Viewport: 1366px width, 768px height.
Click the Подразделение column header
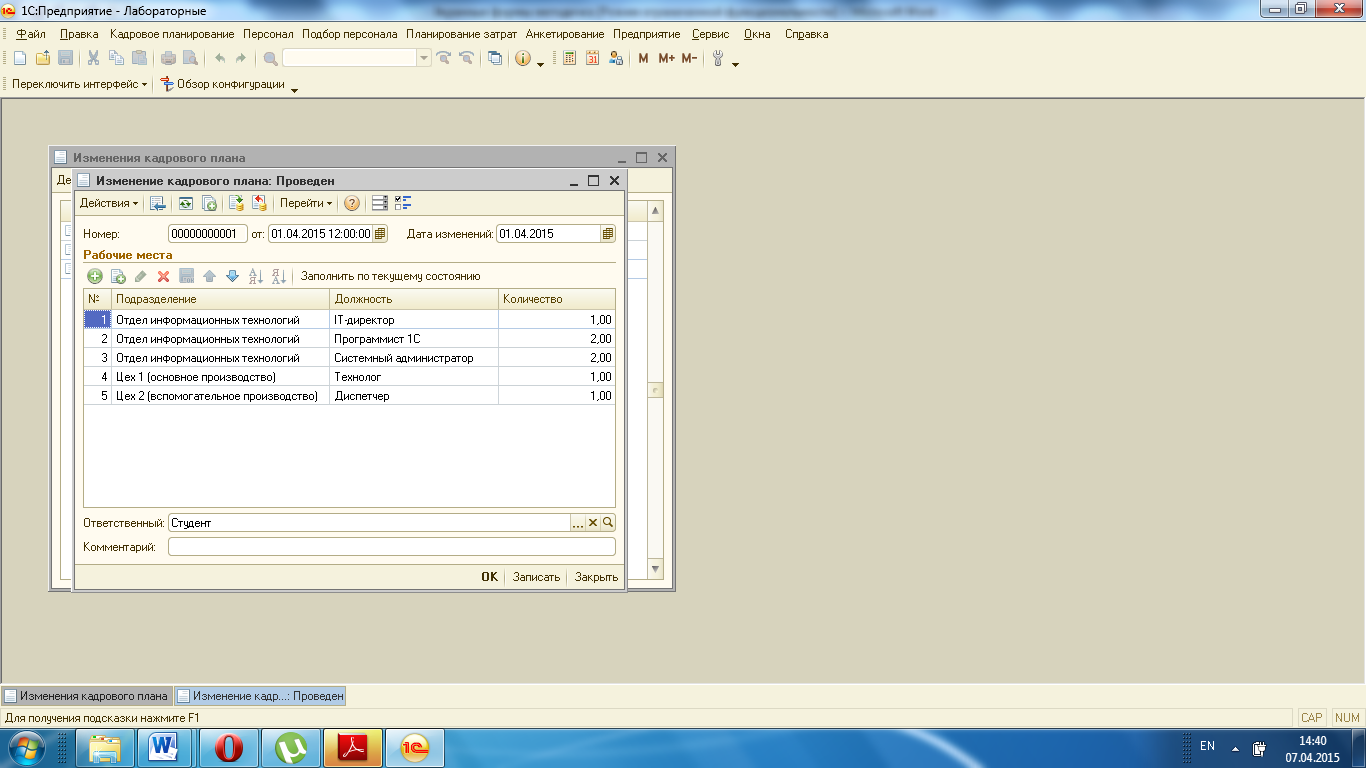(221, 299)
